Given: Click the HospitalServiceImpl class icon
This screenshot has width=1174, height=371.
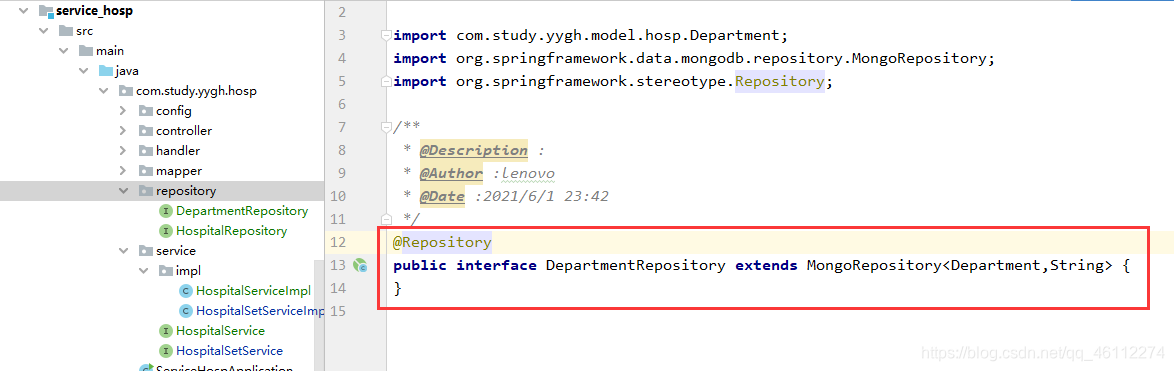Looking at the screenshot, I should click(x=185, y=290).
